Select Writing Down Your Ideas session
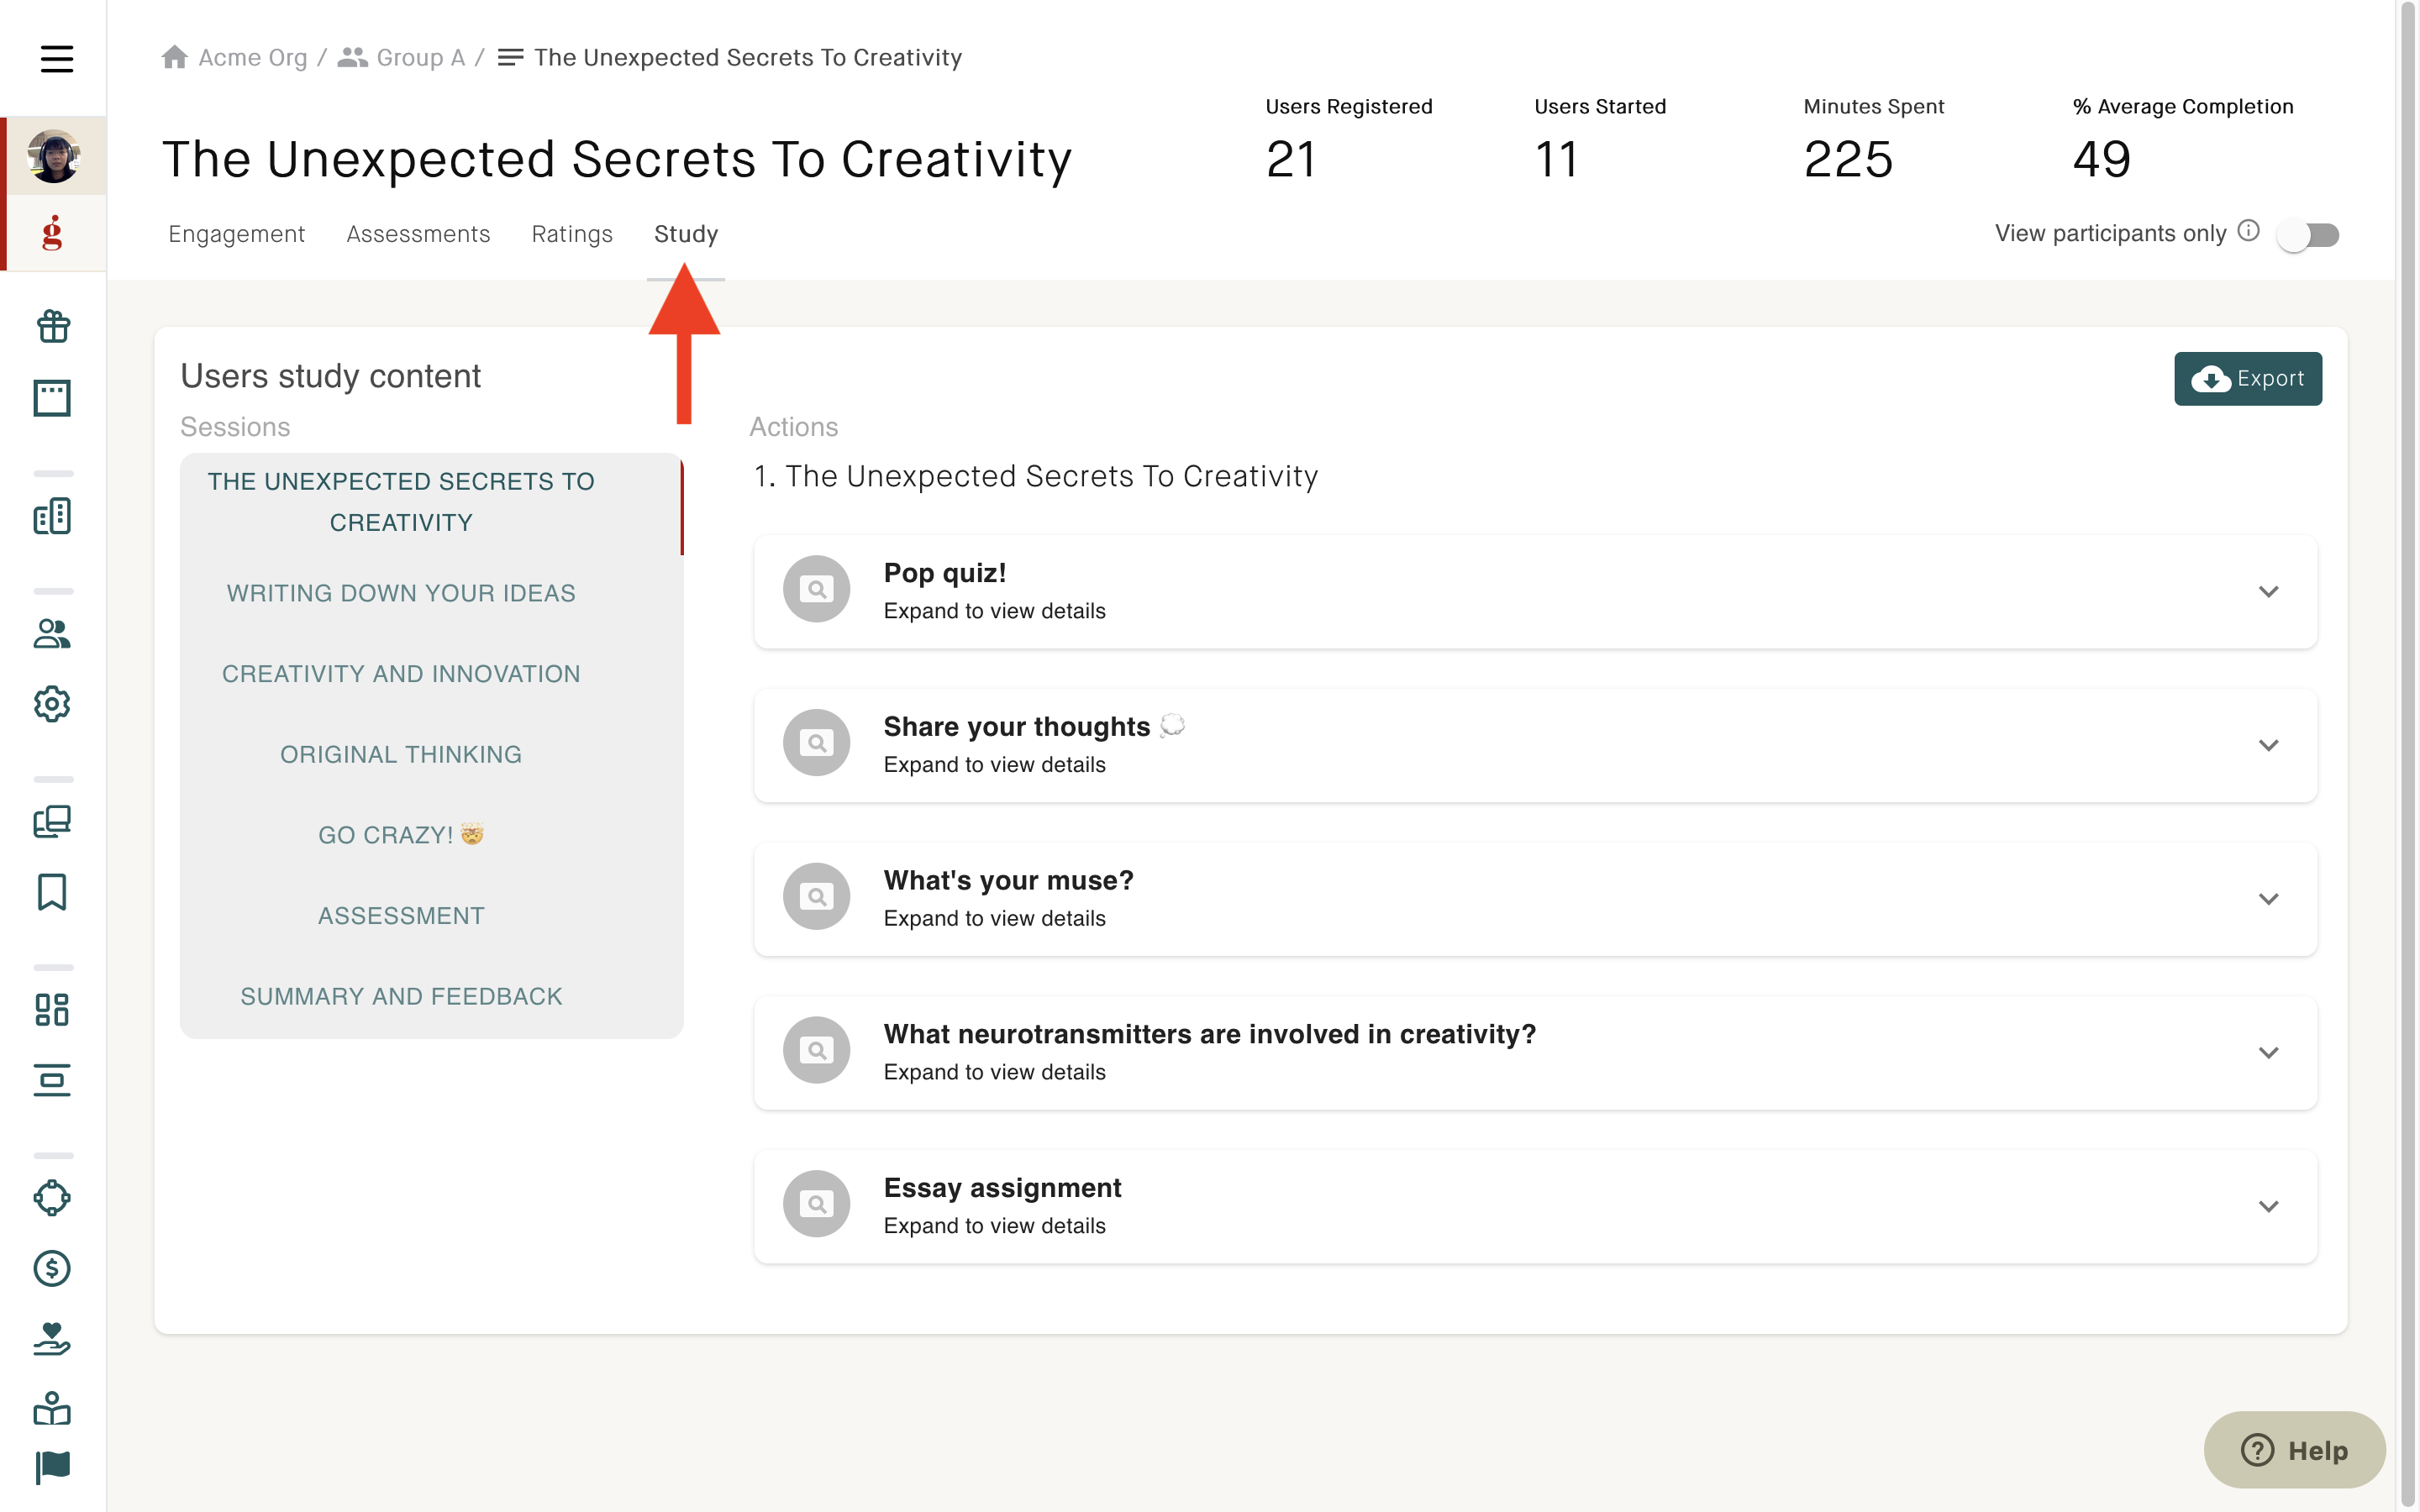The width and height of the screenshot is (2420, 1512). click(x=401, y=593)
